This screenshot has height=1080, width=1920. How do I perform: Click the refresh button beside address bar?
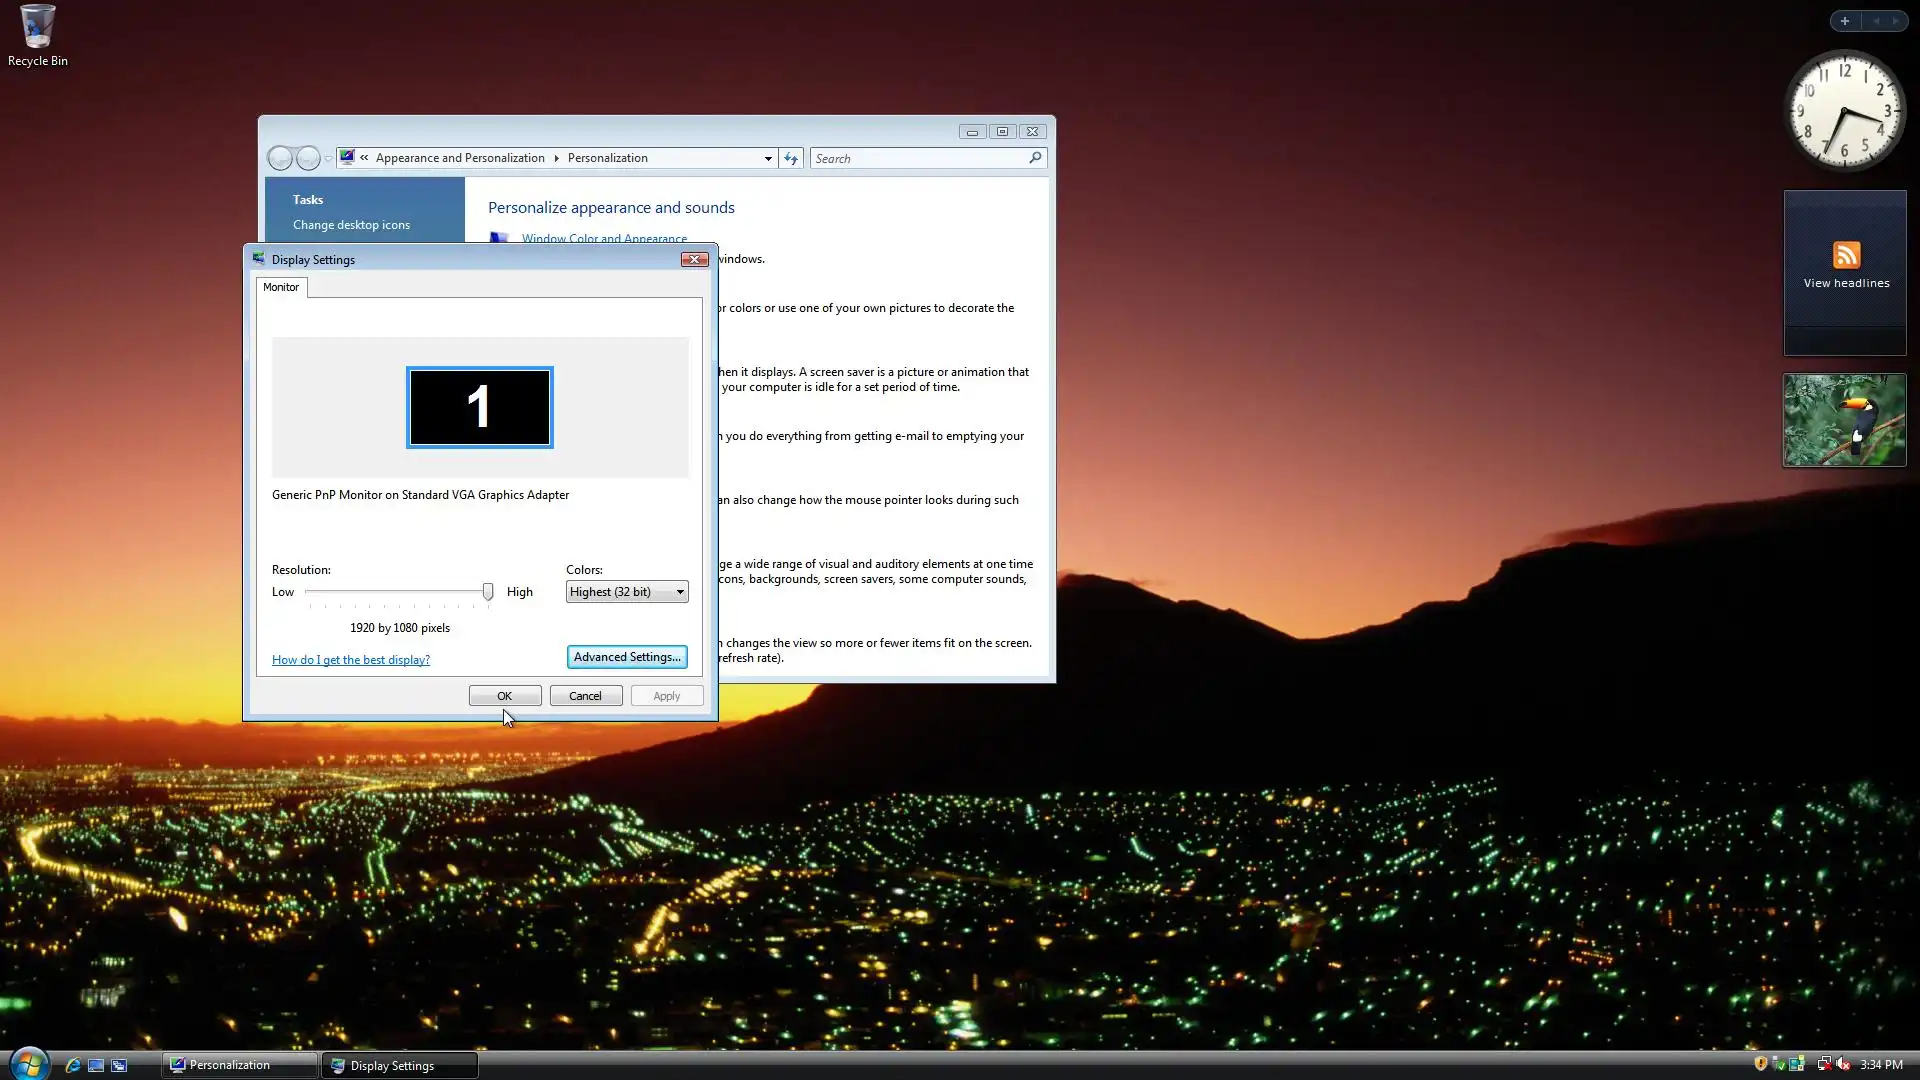point(791,158)
